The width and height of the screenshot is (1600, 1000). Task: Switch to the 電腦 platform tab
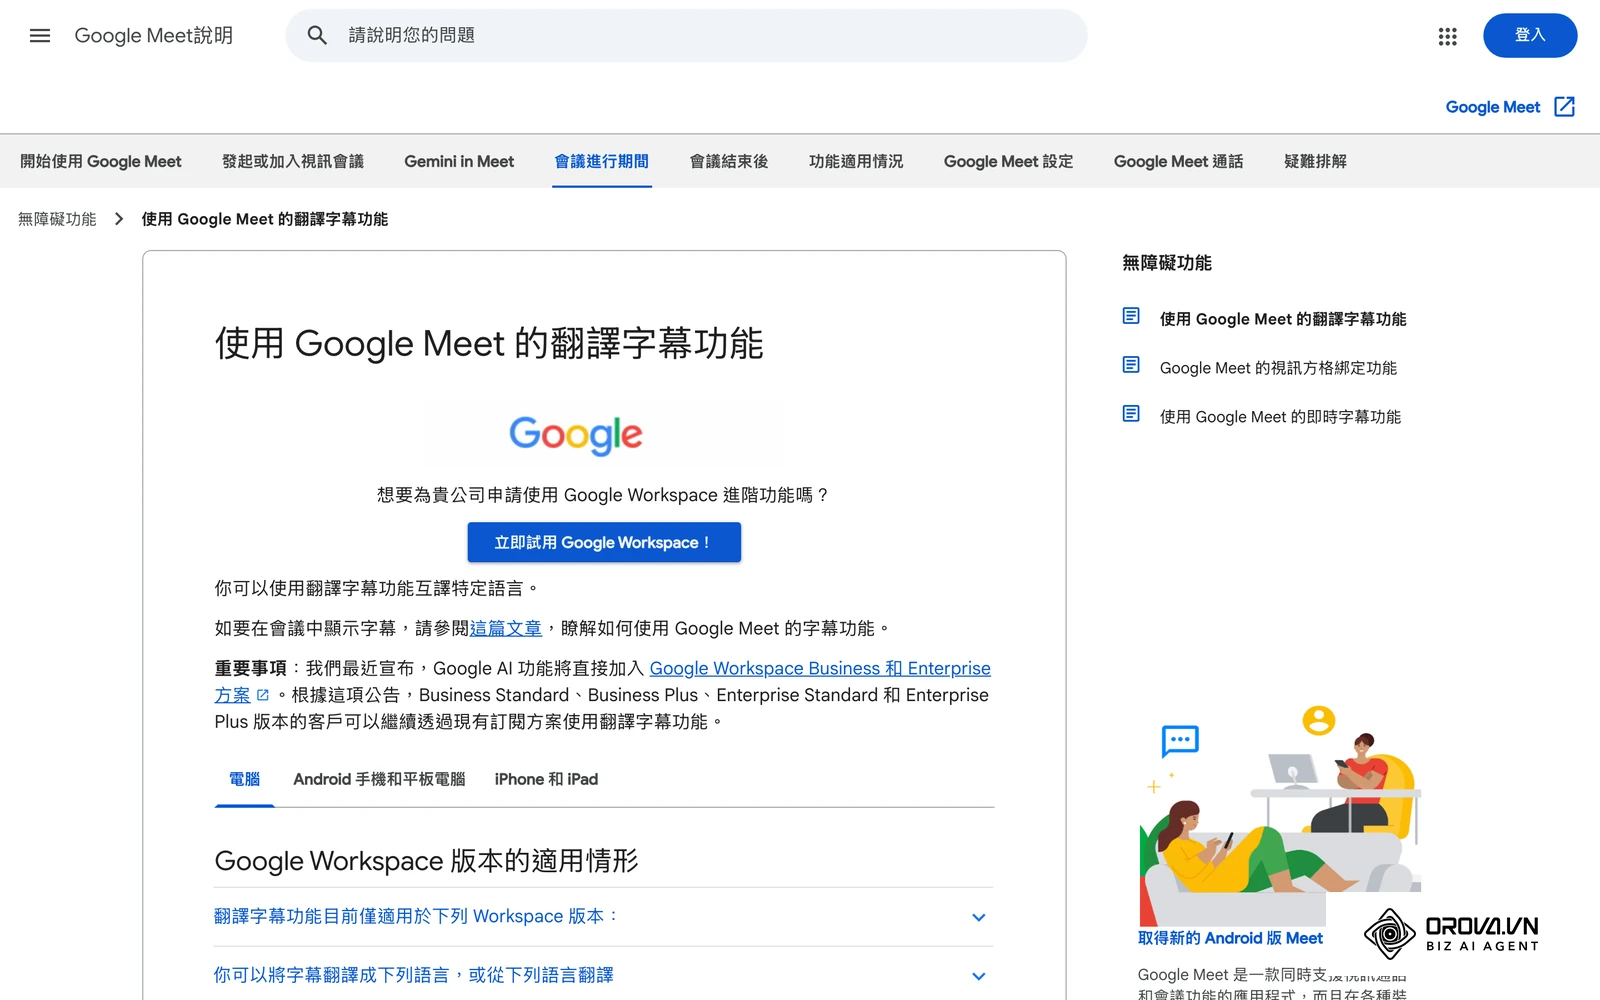click(x=244, y=779)
